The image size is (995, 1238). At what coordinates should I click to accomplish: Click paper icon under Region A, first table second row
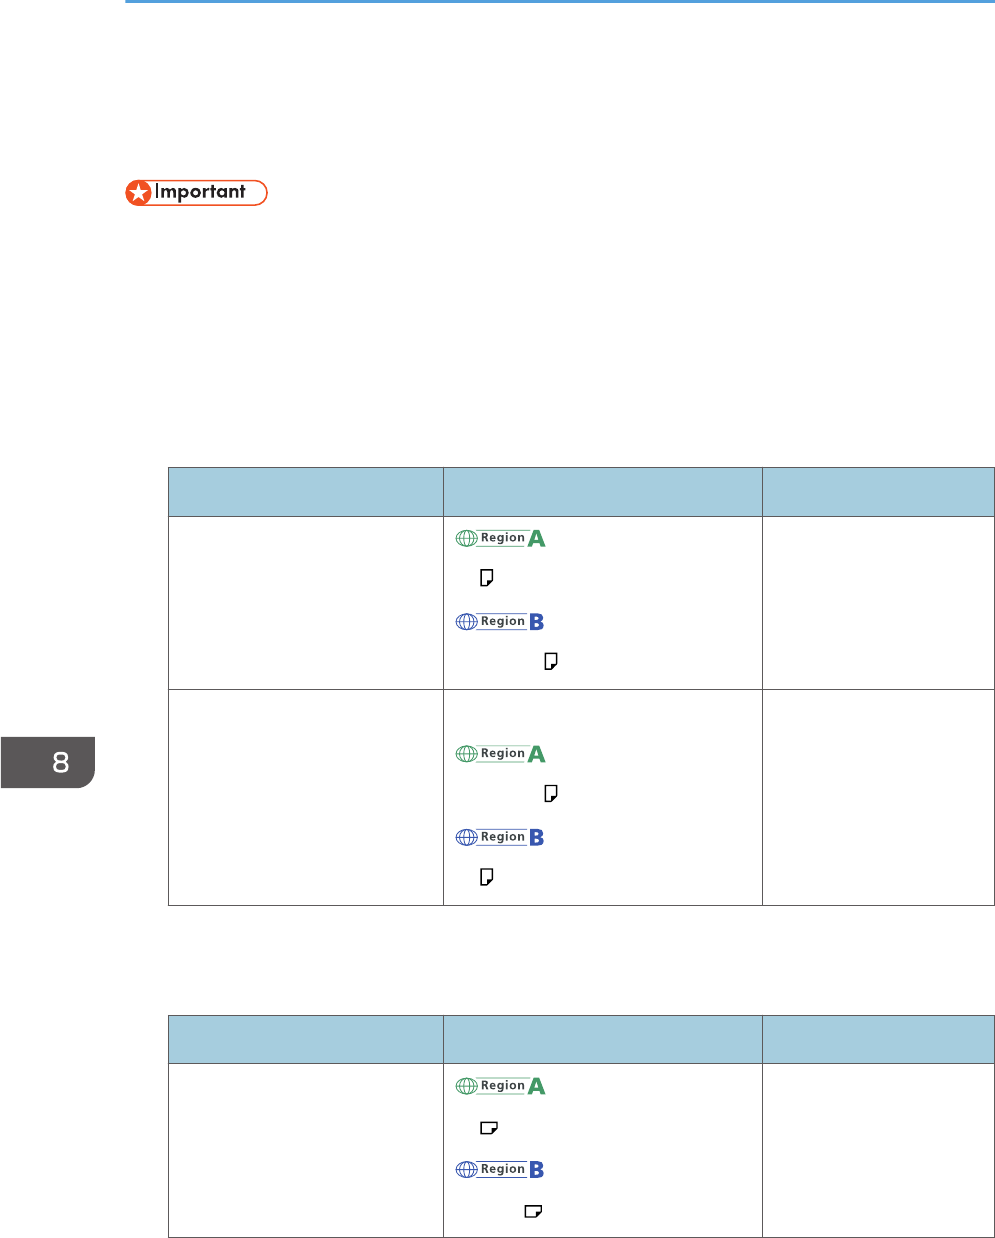[x=550, y=794]
